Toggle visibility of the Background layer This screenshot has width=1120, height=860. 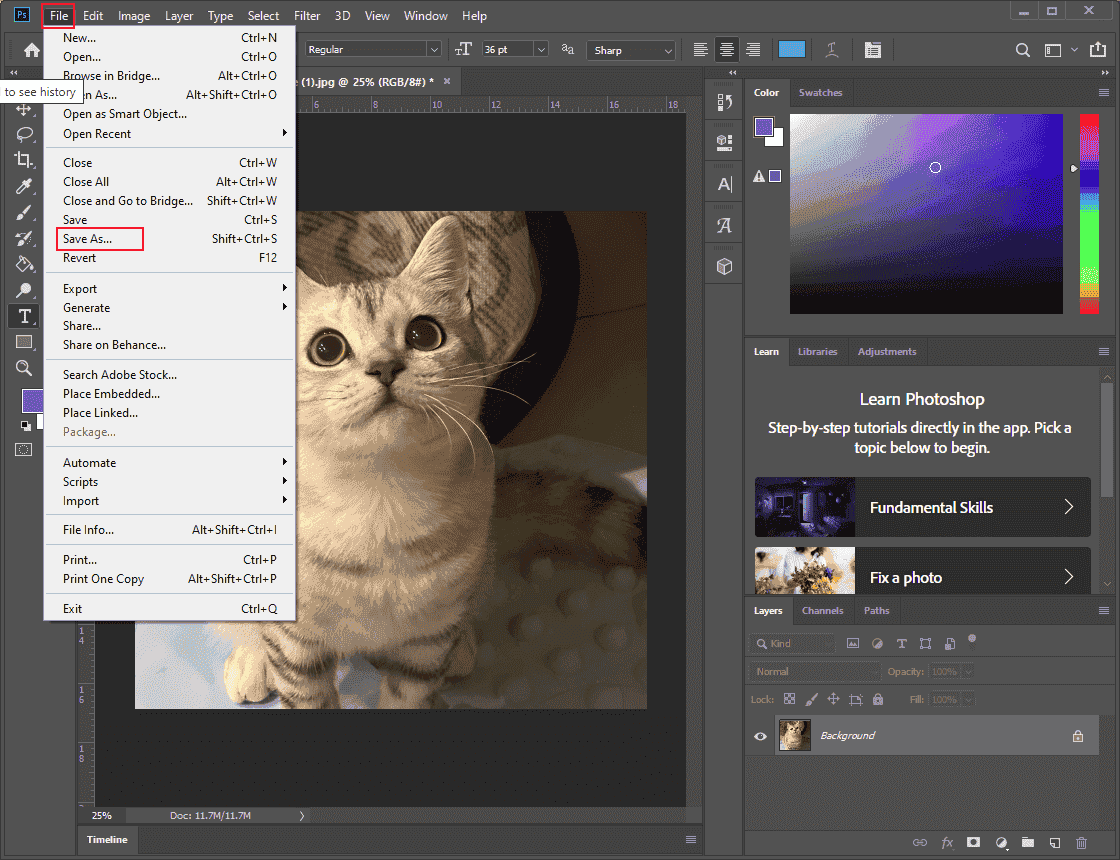(x=760, y=735)
